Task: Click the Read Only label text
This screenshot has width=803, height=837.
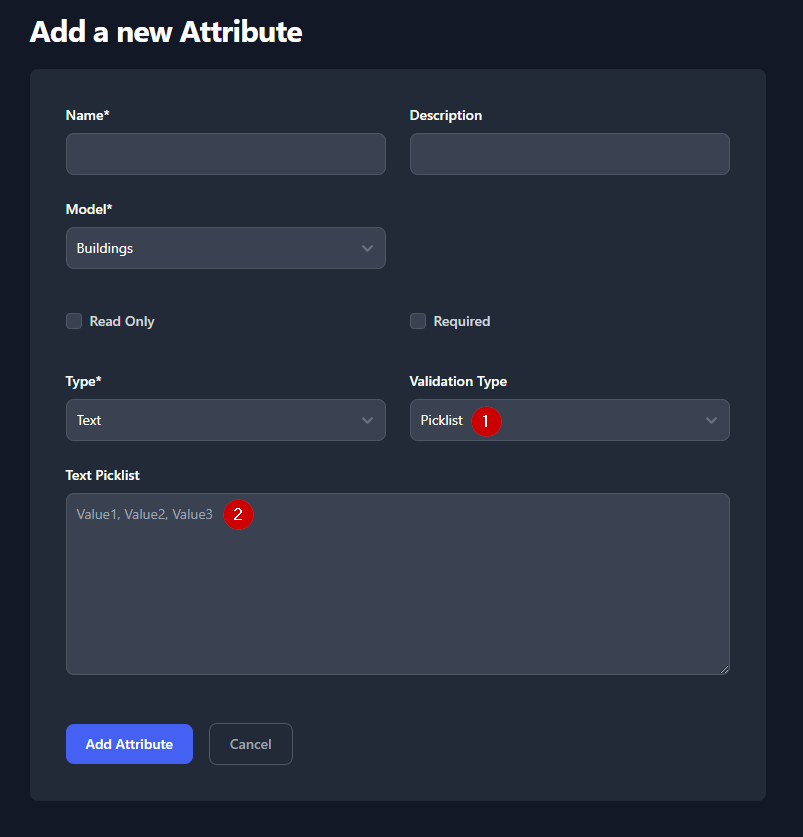Action: point(122,321)
